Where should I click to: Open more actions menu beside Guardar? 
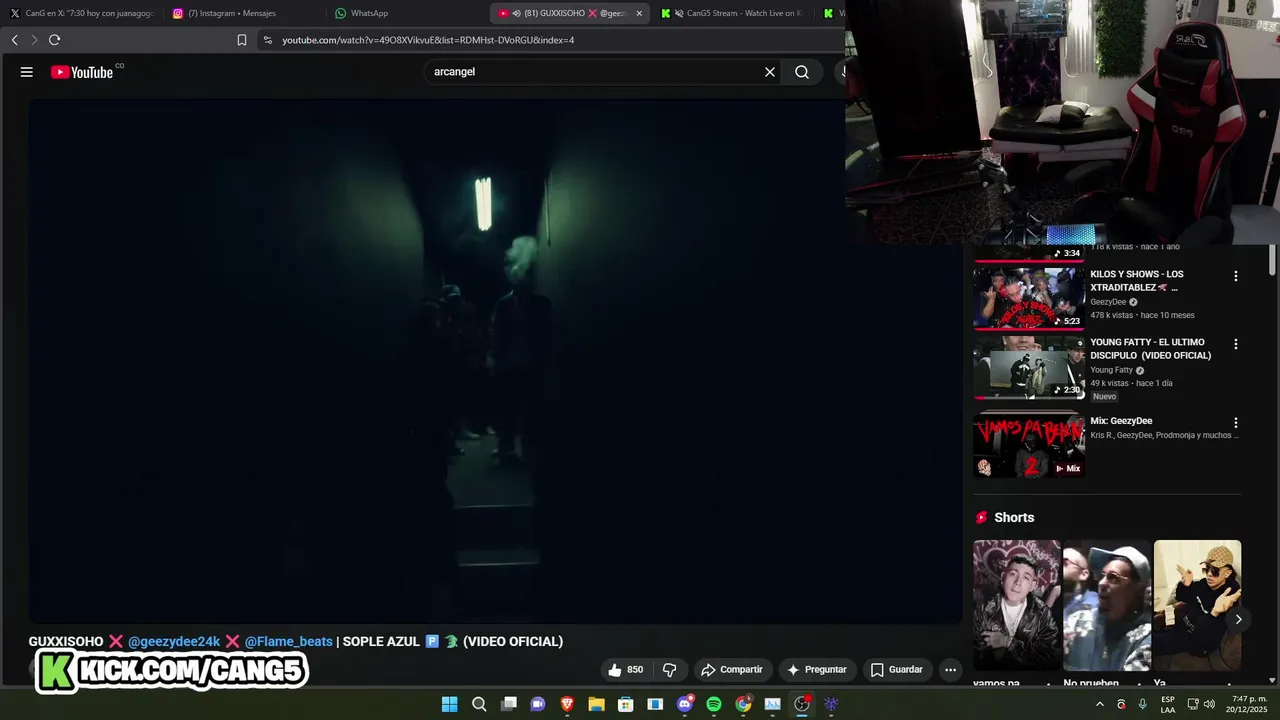pos(951,670)
